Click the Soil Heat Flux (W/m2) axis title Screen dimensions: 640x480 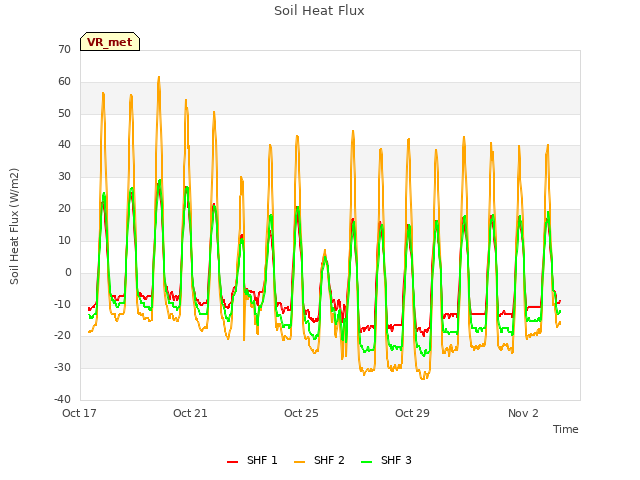(14, 226)
